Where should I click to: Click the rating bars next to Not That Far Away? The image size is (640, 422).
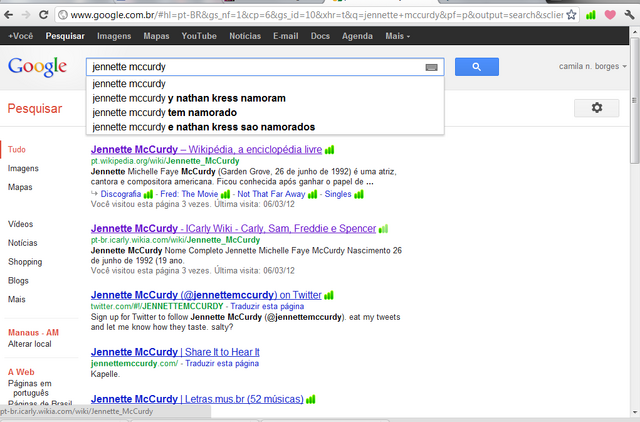point(312,194)
